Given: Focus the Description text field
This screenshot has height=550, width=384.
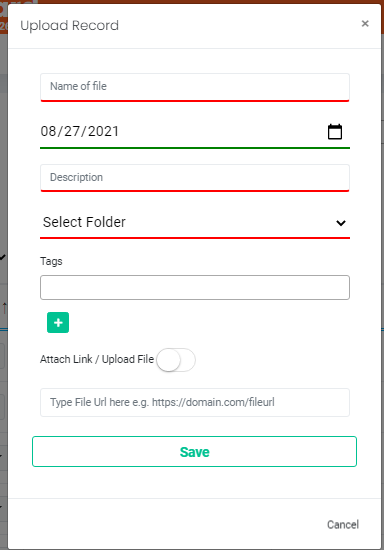Looking at the screenshot, I should tap(195, 178).
